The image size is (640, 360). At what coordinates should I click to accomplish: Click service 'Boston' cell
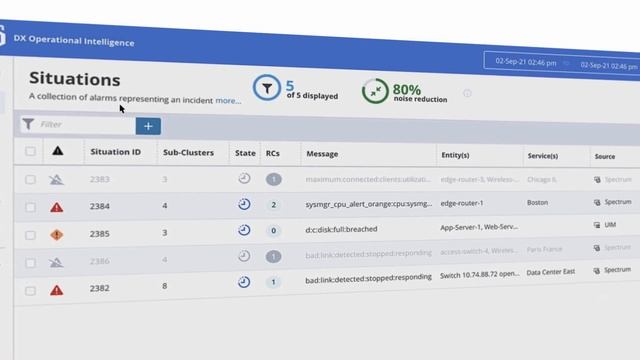tap(537, 202)
